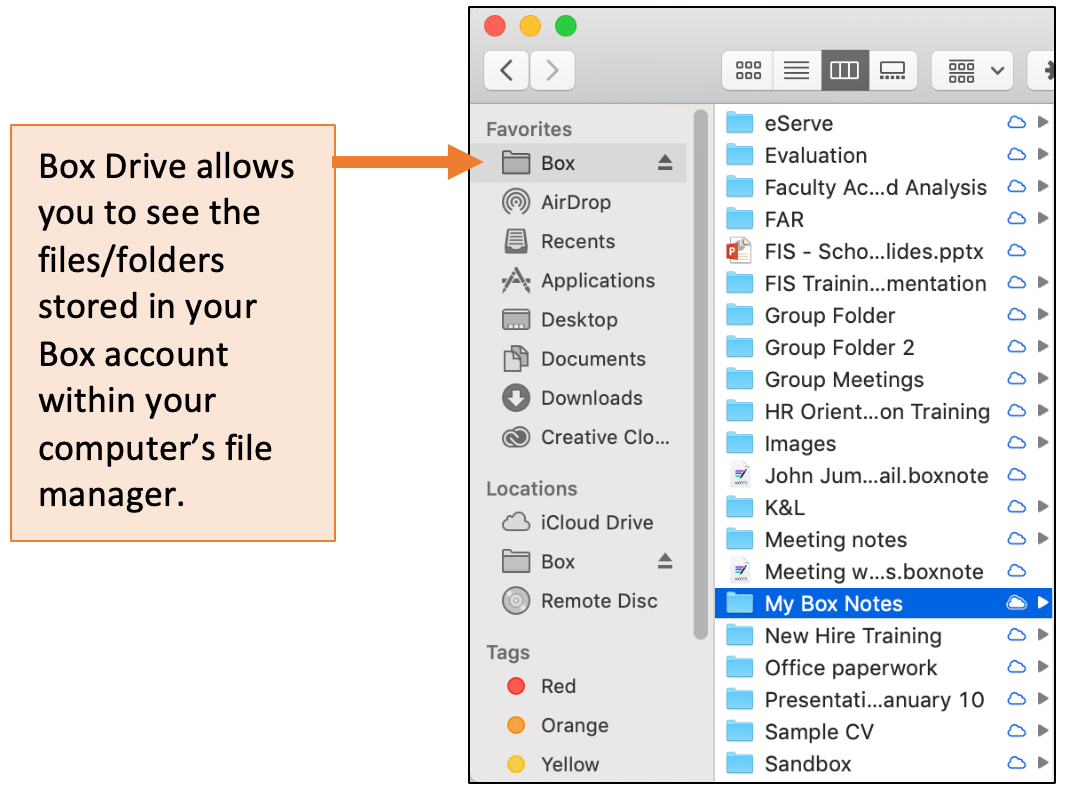The image size is (1066, 796).
Task: Switch to gallery view
Action: 892,70
